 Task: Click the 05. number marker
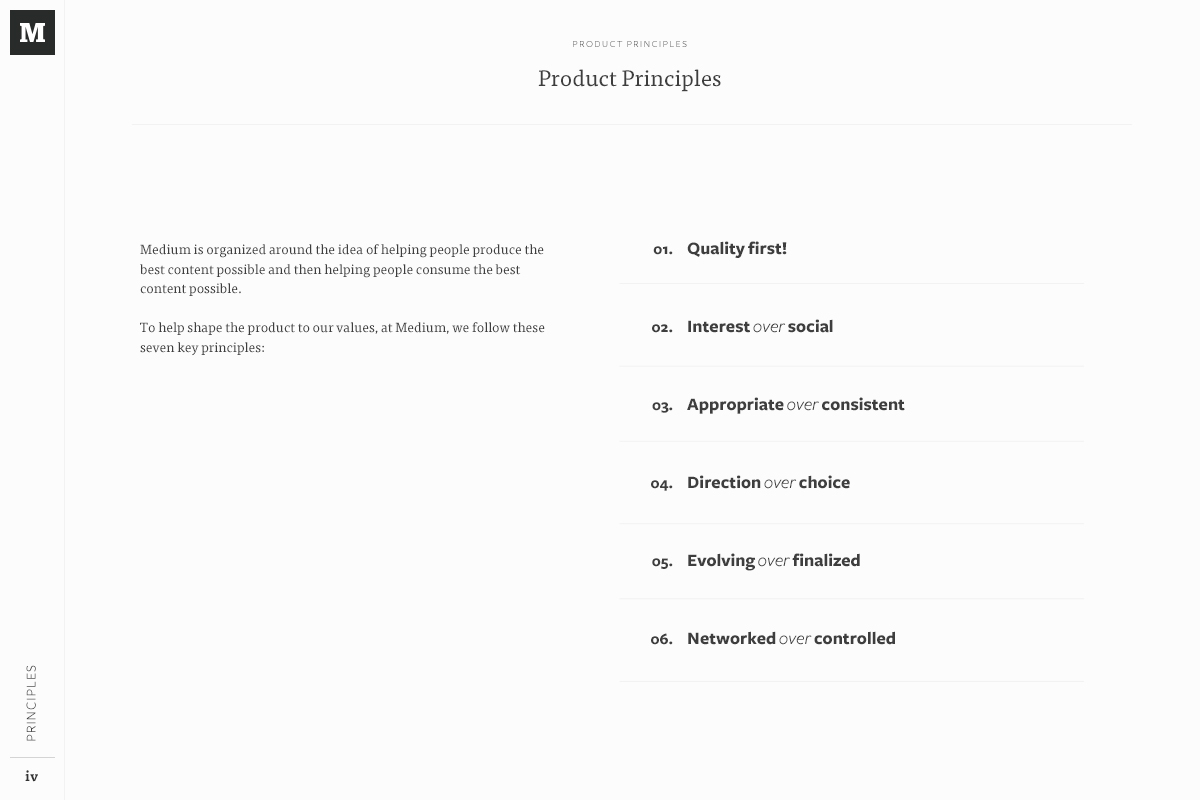pyautogui.click(x=662, y=562)
